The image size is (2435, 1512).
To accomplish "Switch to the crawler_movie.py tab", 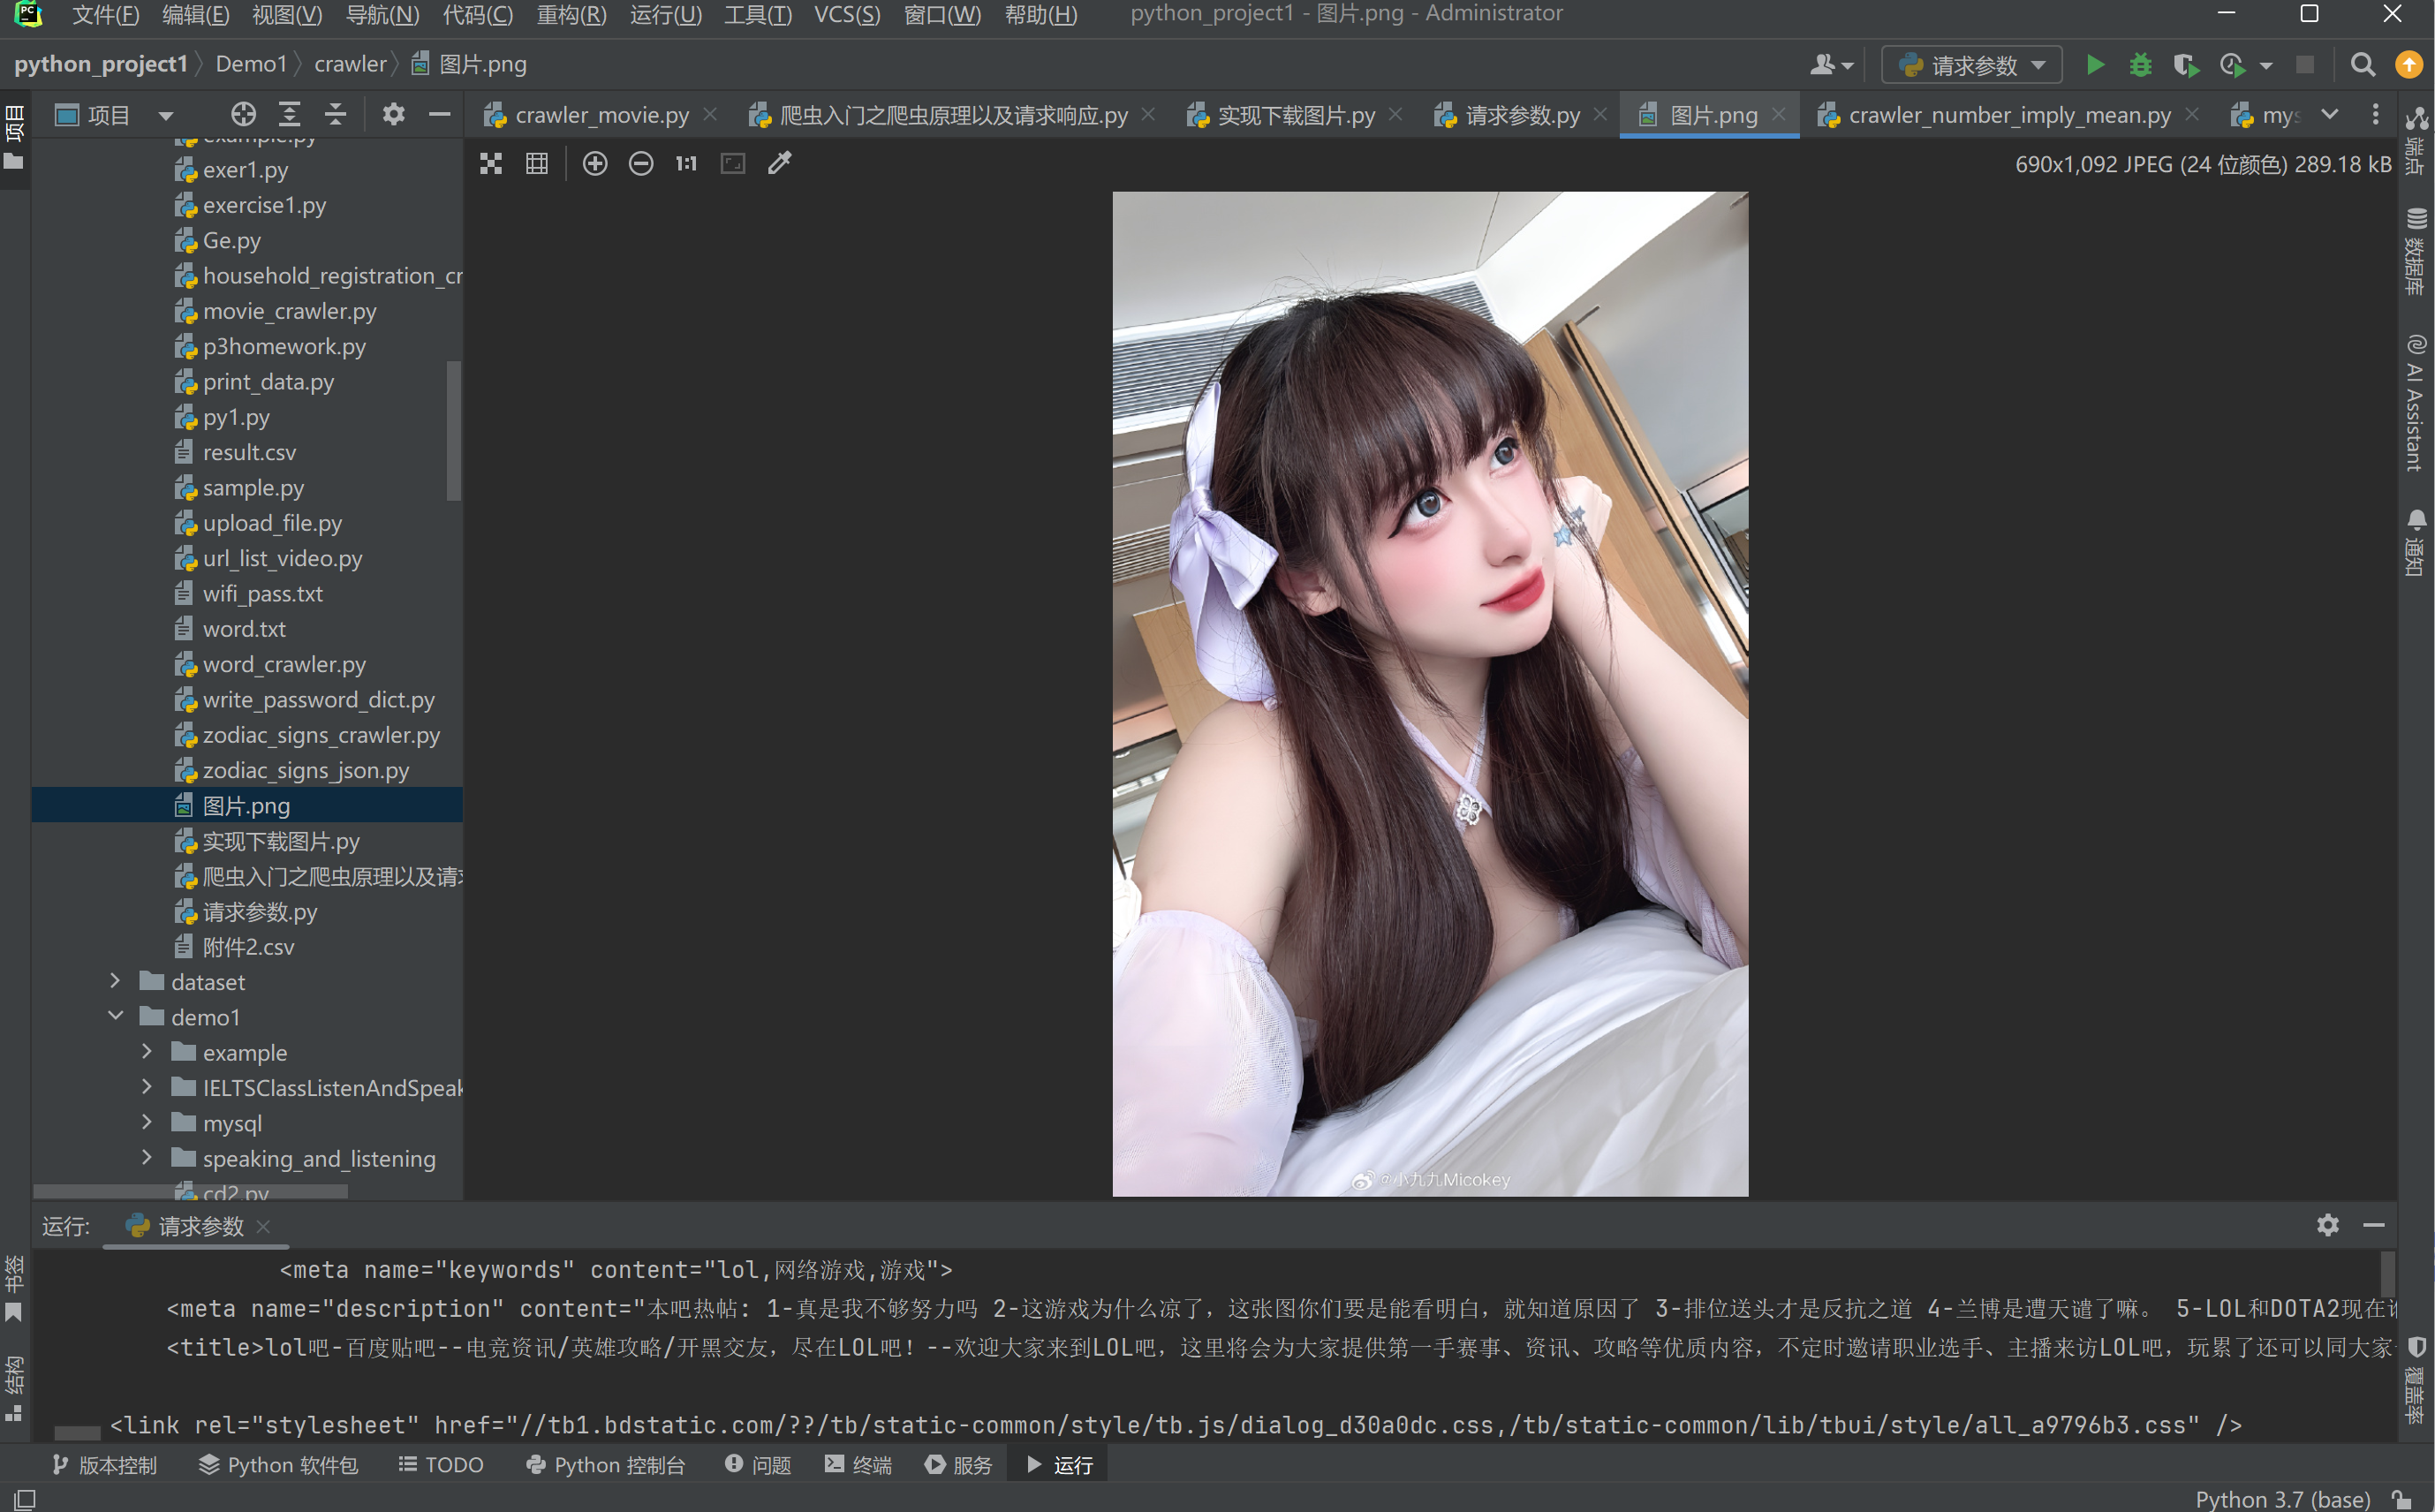I will (601, 115).
